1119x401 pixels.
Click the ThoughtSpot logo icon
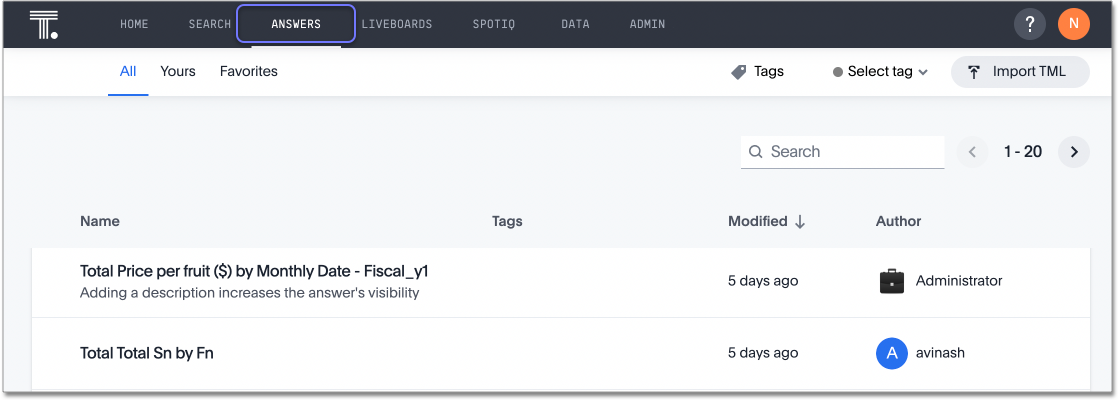43,24
